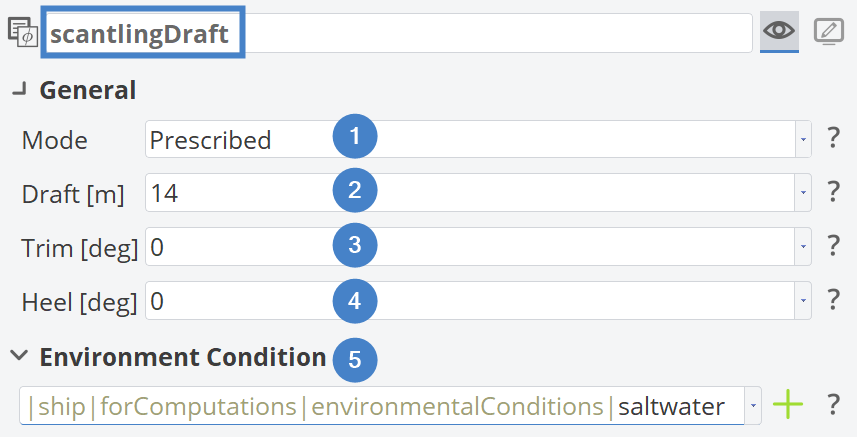The image size is (857, 437).
Task: Click the edit pencil icon at top right
Action: 829,32
